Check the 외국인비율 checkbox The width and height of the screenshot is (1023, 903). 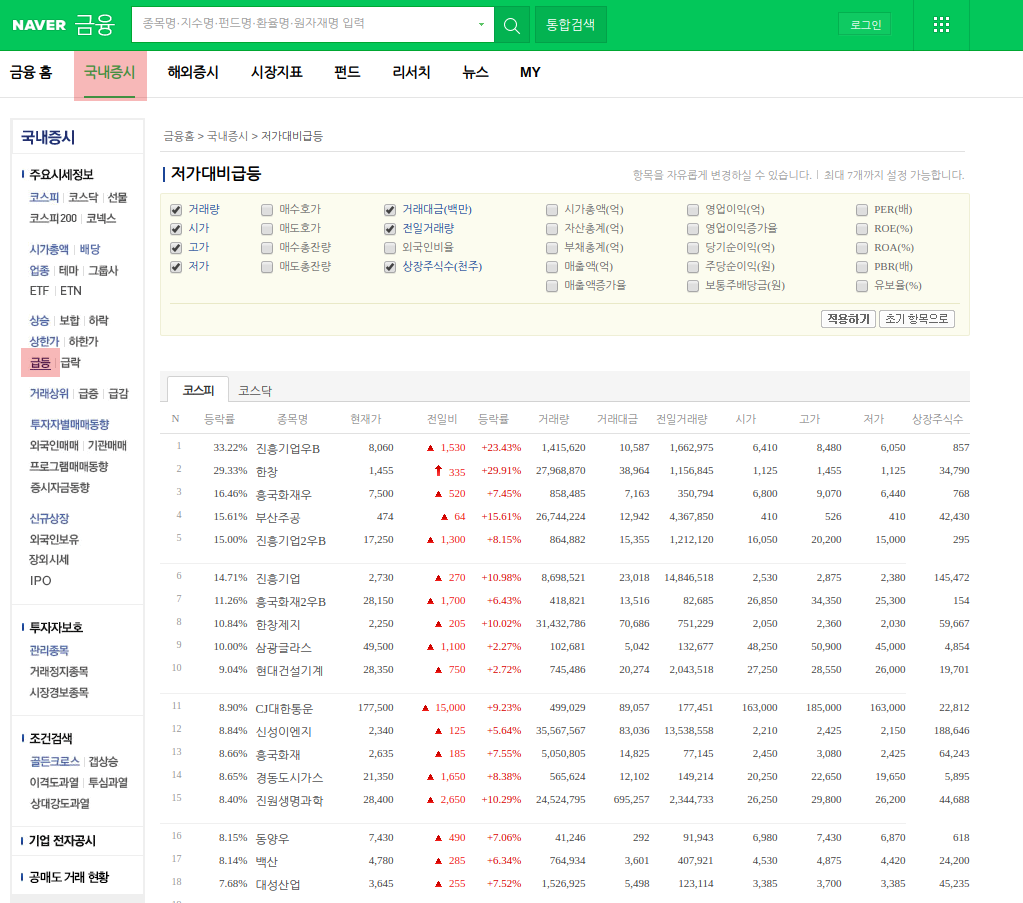coord(389,248)
